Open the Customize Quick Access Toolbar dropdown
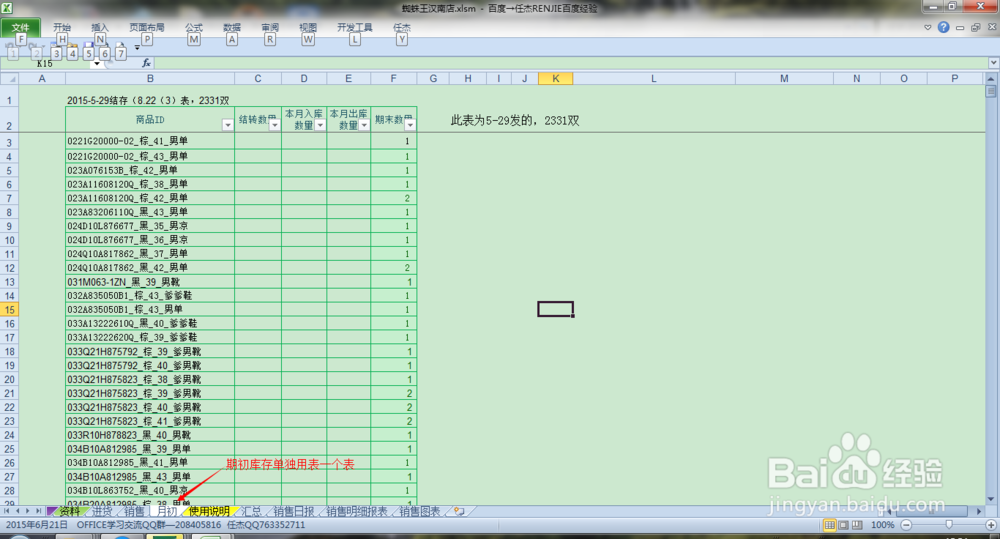1000x539 pixels. [137, 48]
